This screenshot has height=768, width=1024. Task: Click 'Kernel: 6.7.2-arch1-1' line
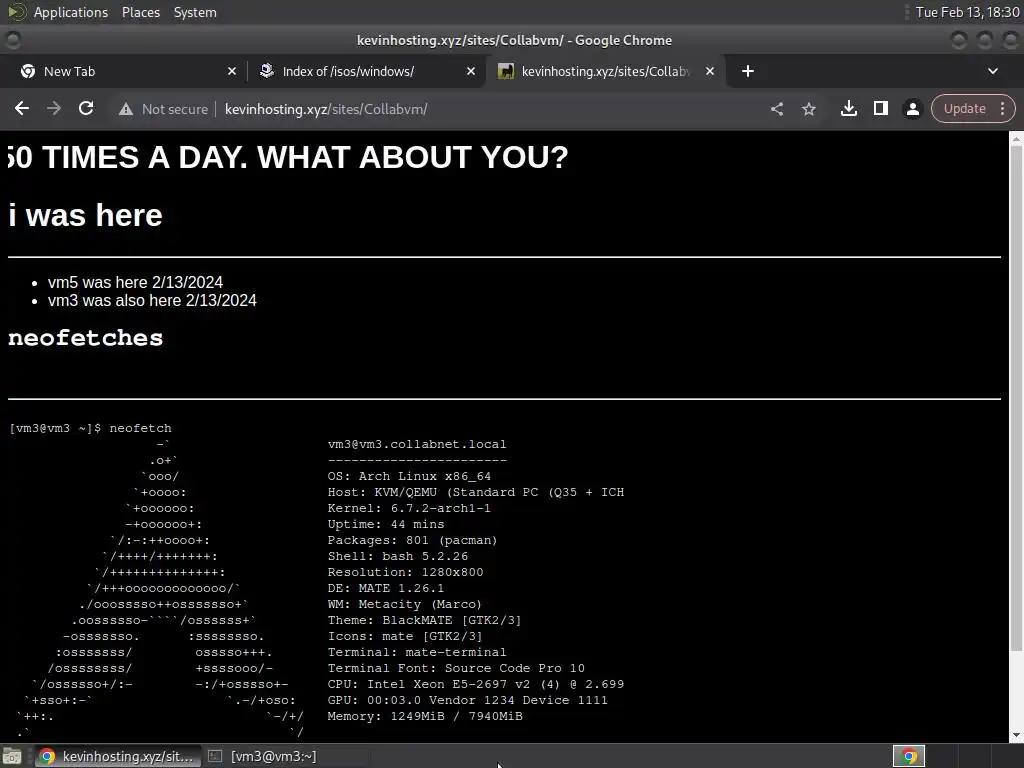[409, 508]
